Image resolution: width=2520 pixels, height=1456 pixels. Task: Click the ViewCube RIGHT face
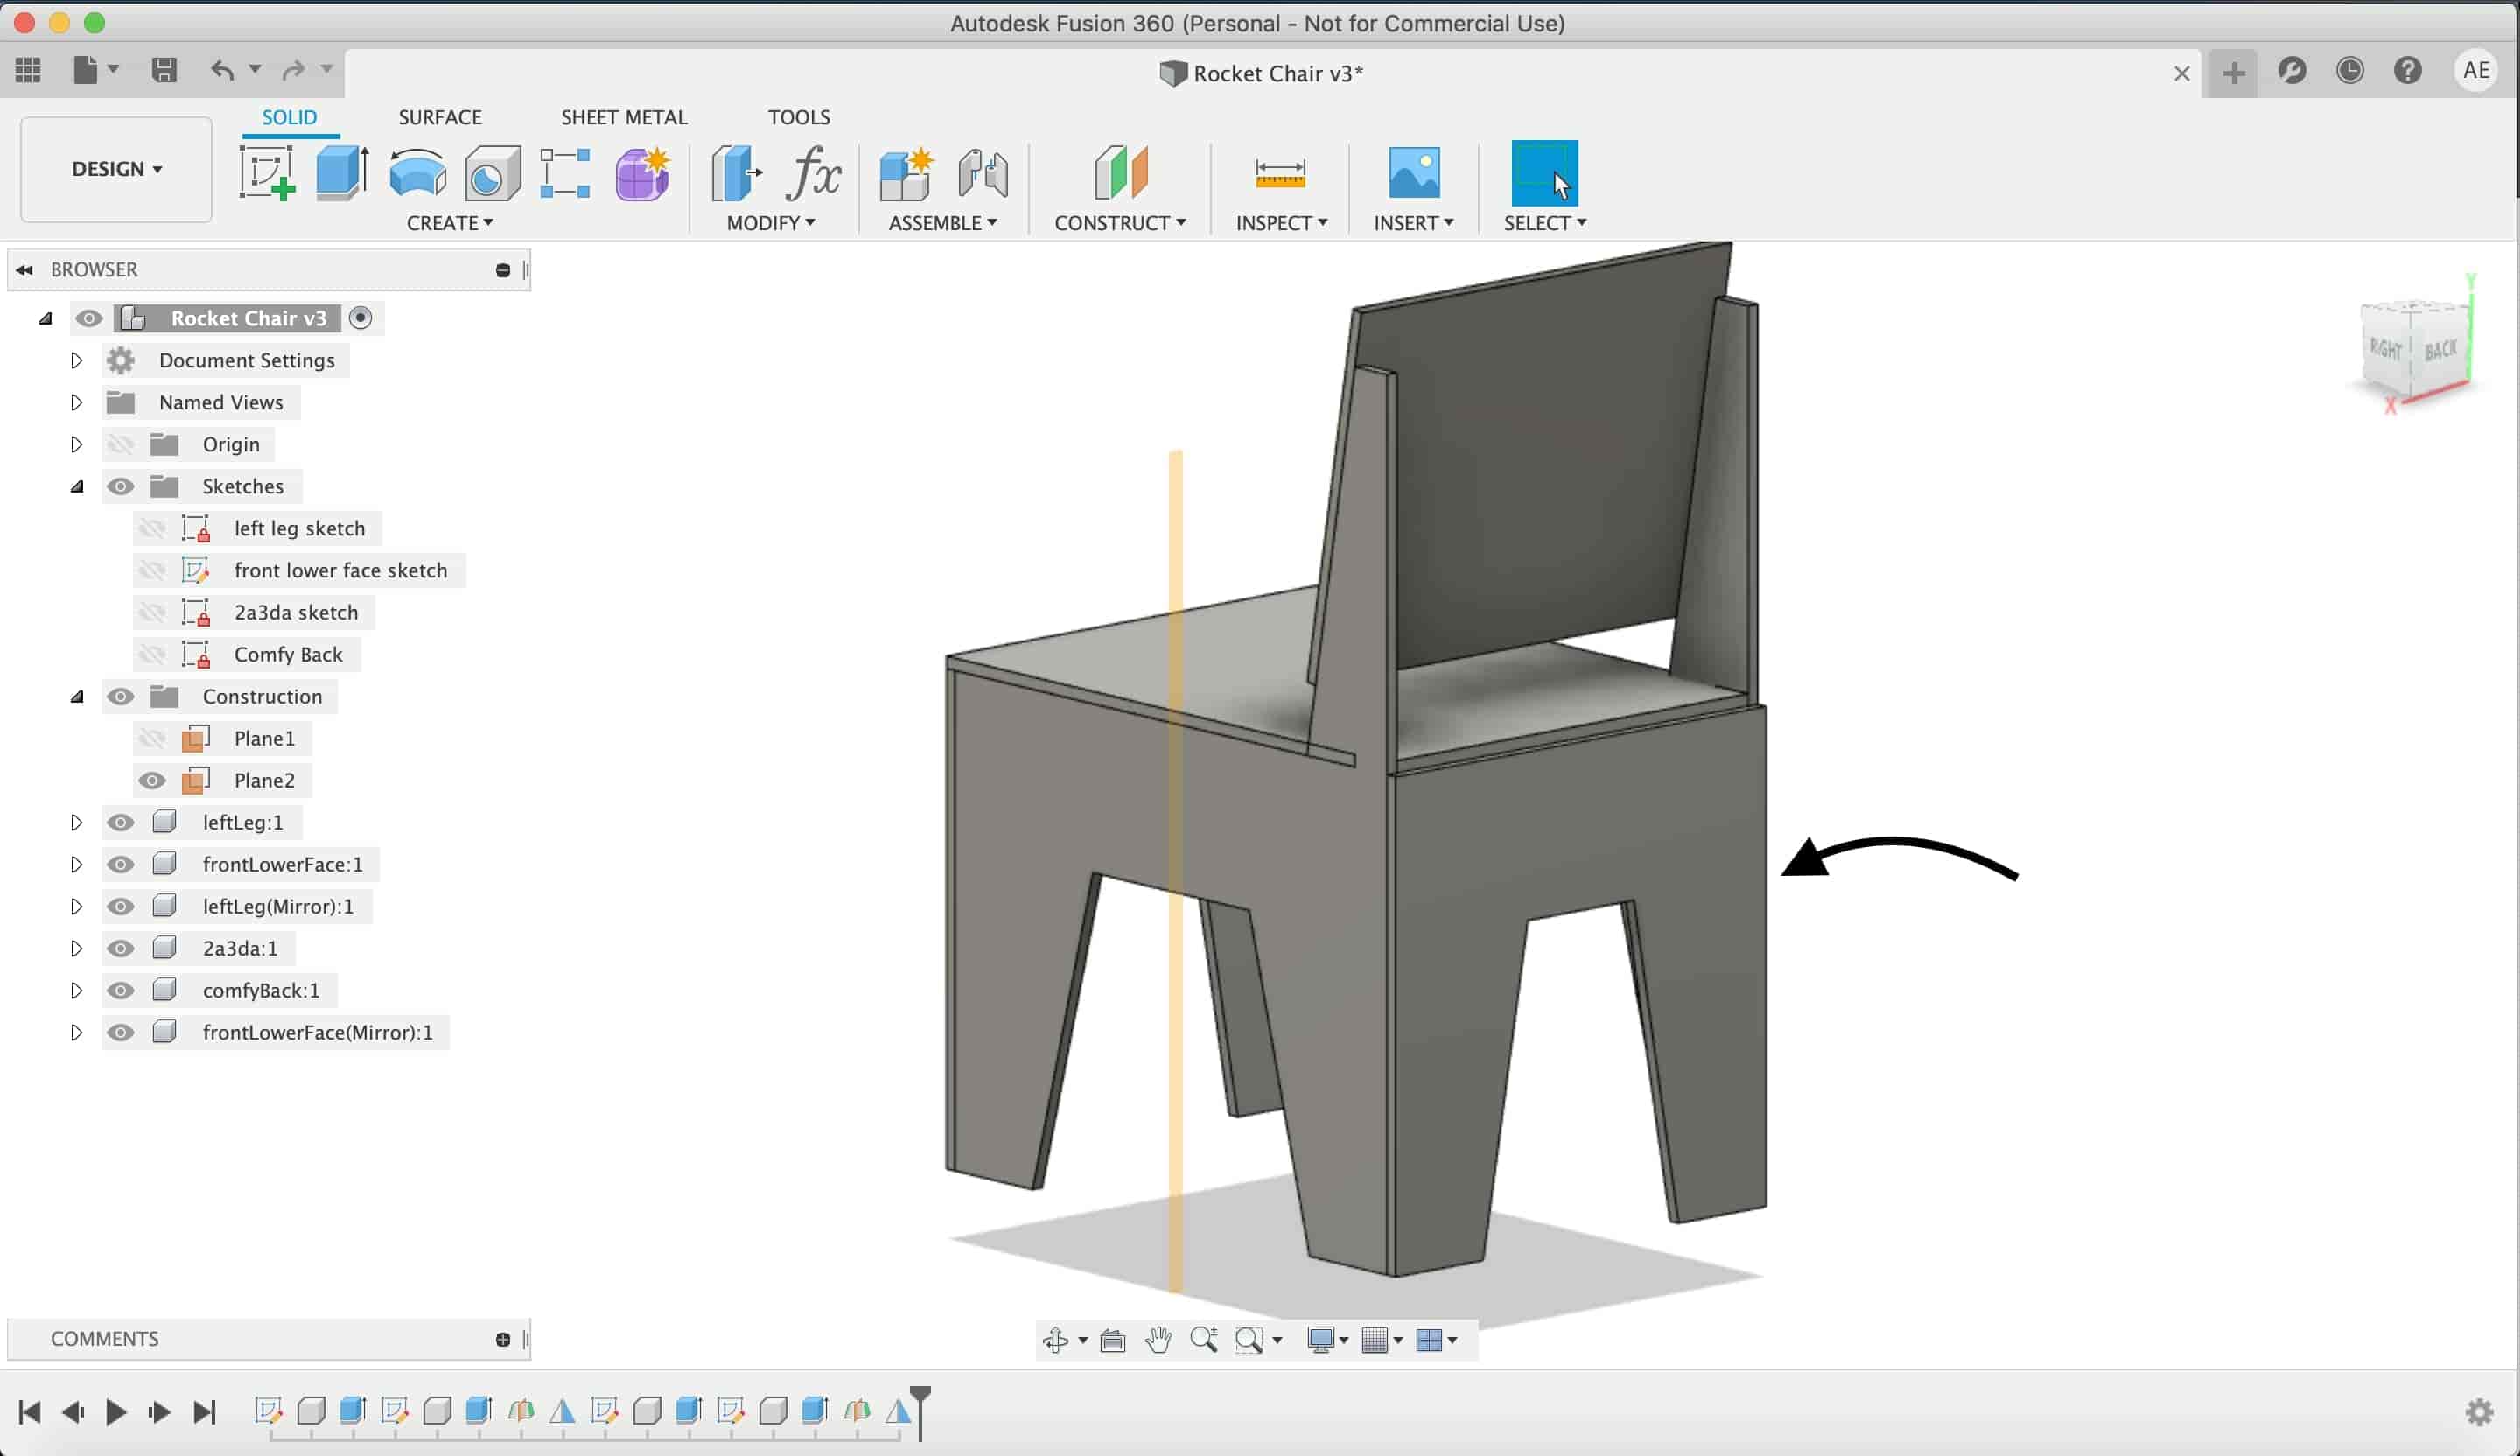point(2386,348)
